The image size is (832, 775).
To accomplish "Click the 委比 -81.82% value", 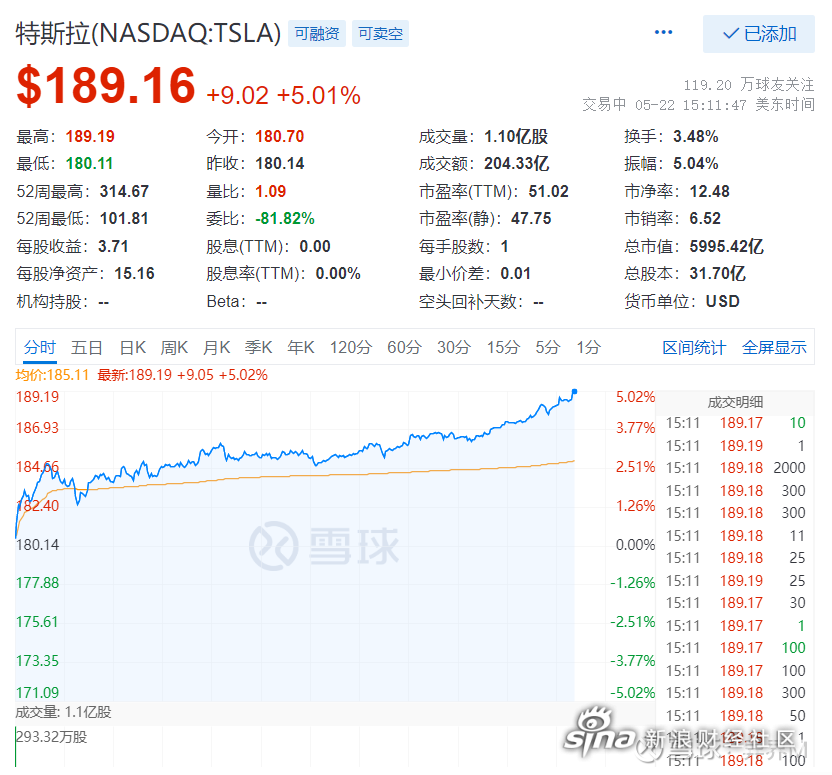I will 285,219.
